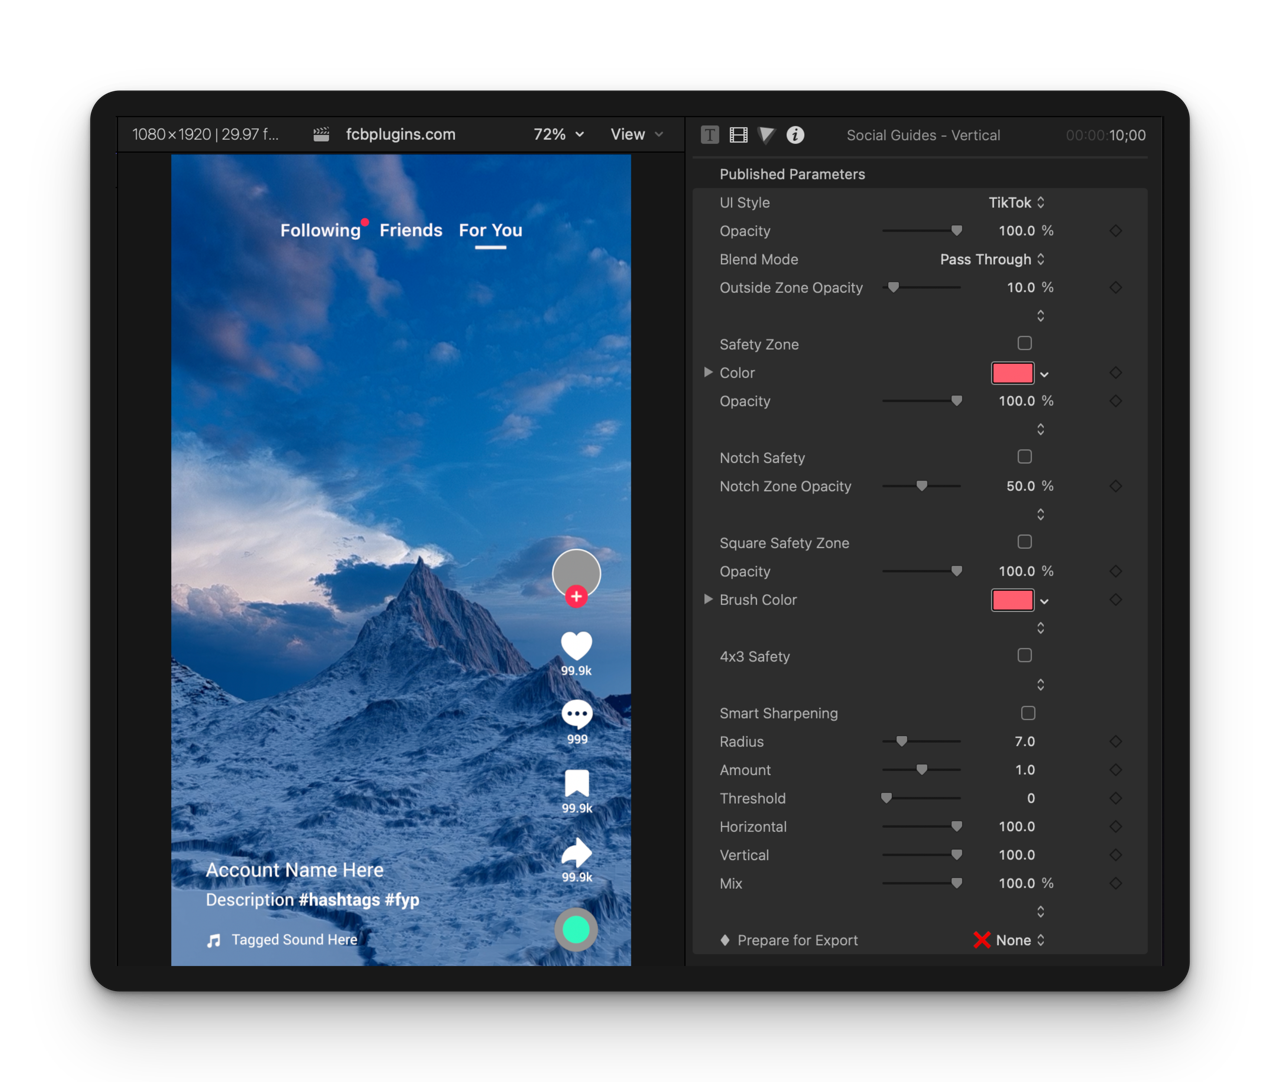This screenshot has height=1082, width=1280.
Task: Click the red X icon by Prepare for Export
Action: 982,940
